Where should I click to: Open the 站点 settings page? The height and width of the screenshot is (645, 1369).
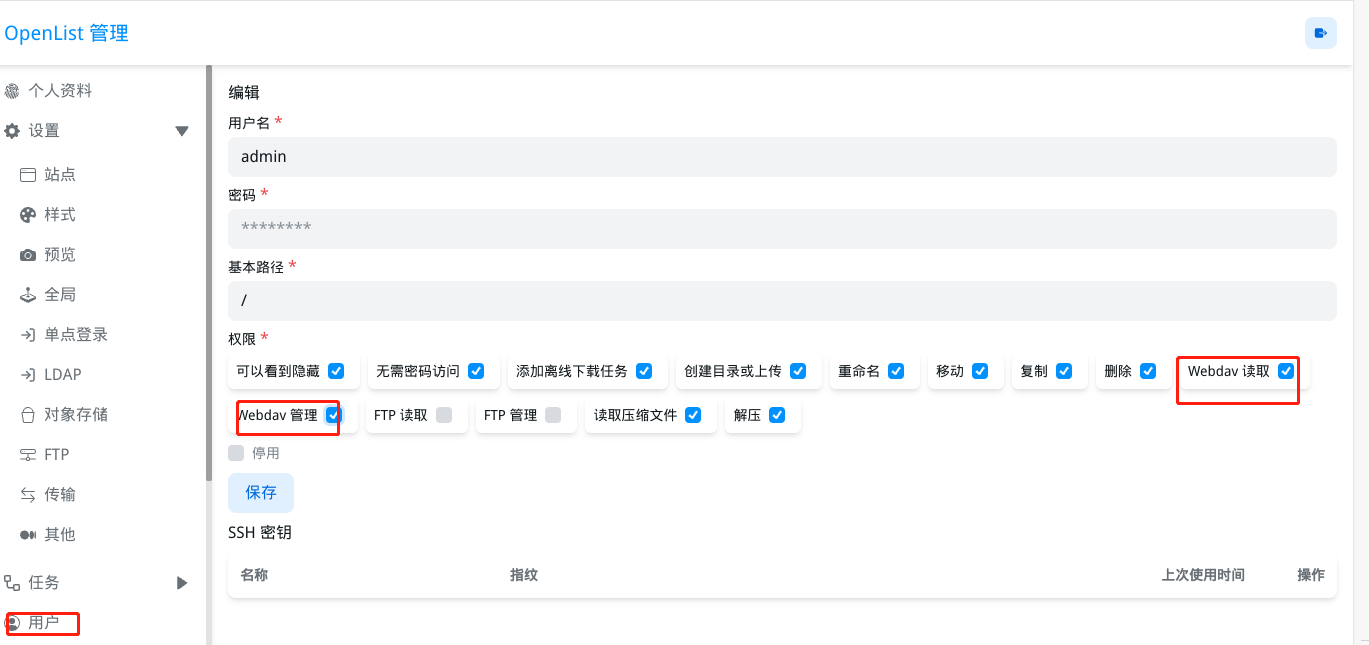coord(60,175)
